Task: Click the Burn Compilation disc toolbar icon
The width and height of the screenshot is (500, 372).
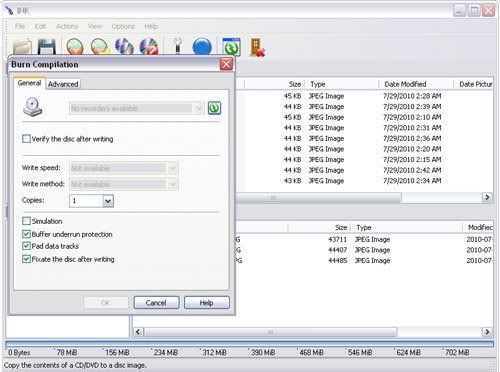Action: point(75,47)
